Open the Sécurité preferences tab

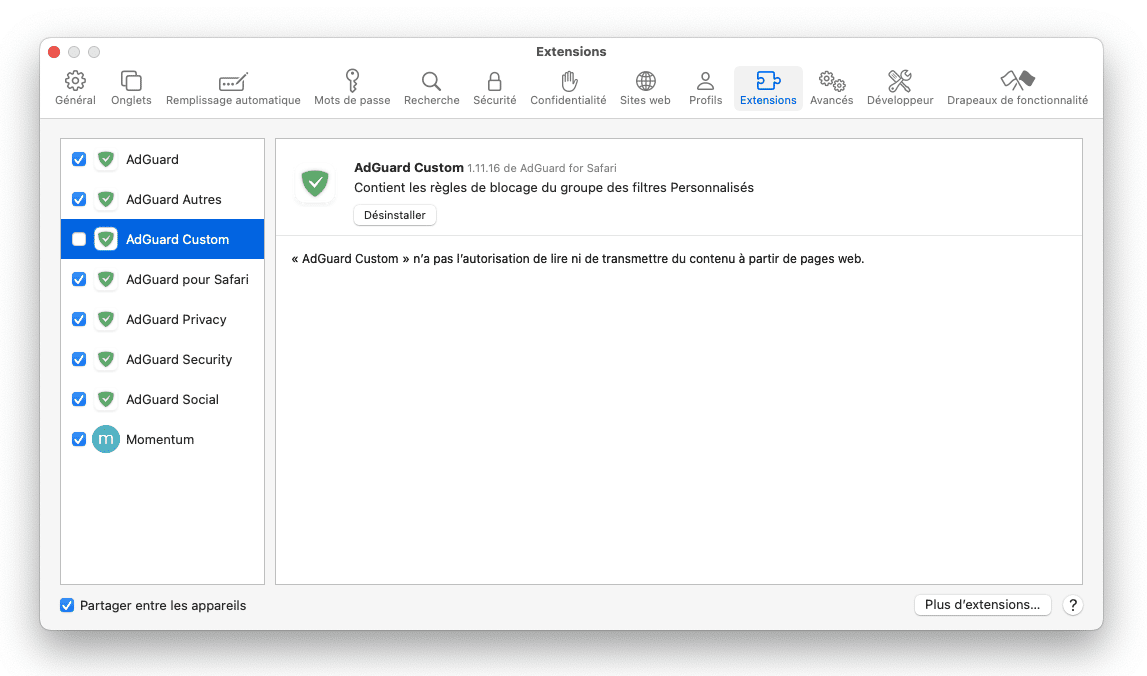(494, 89)
